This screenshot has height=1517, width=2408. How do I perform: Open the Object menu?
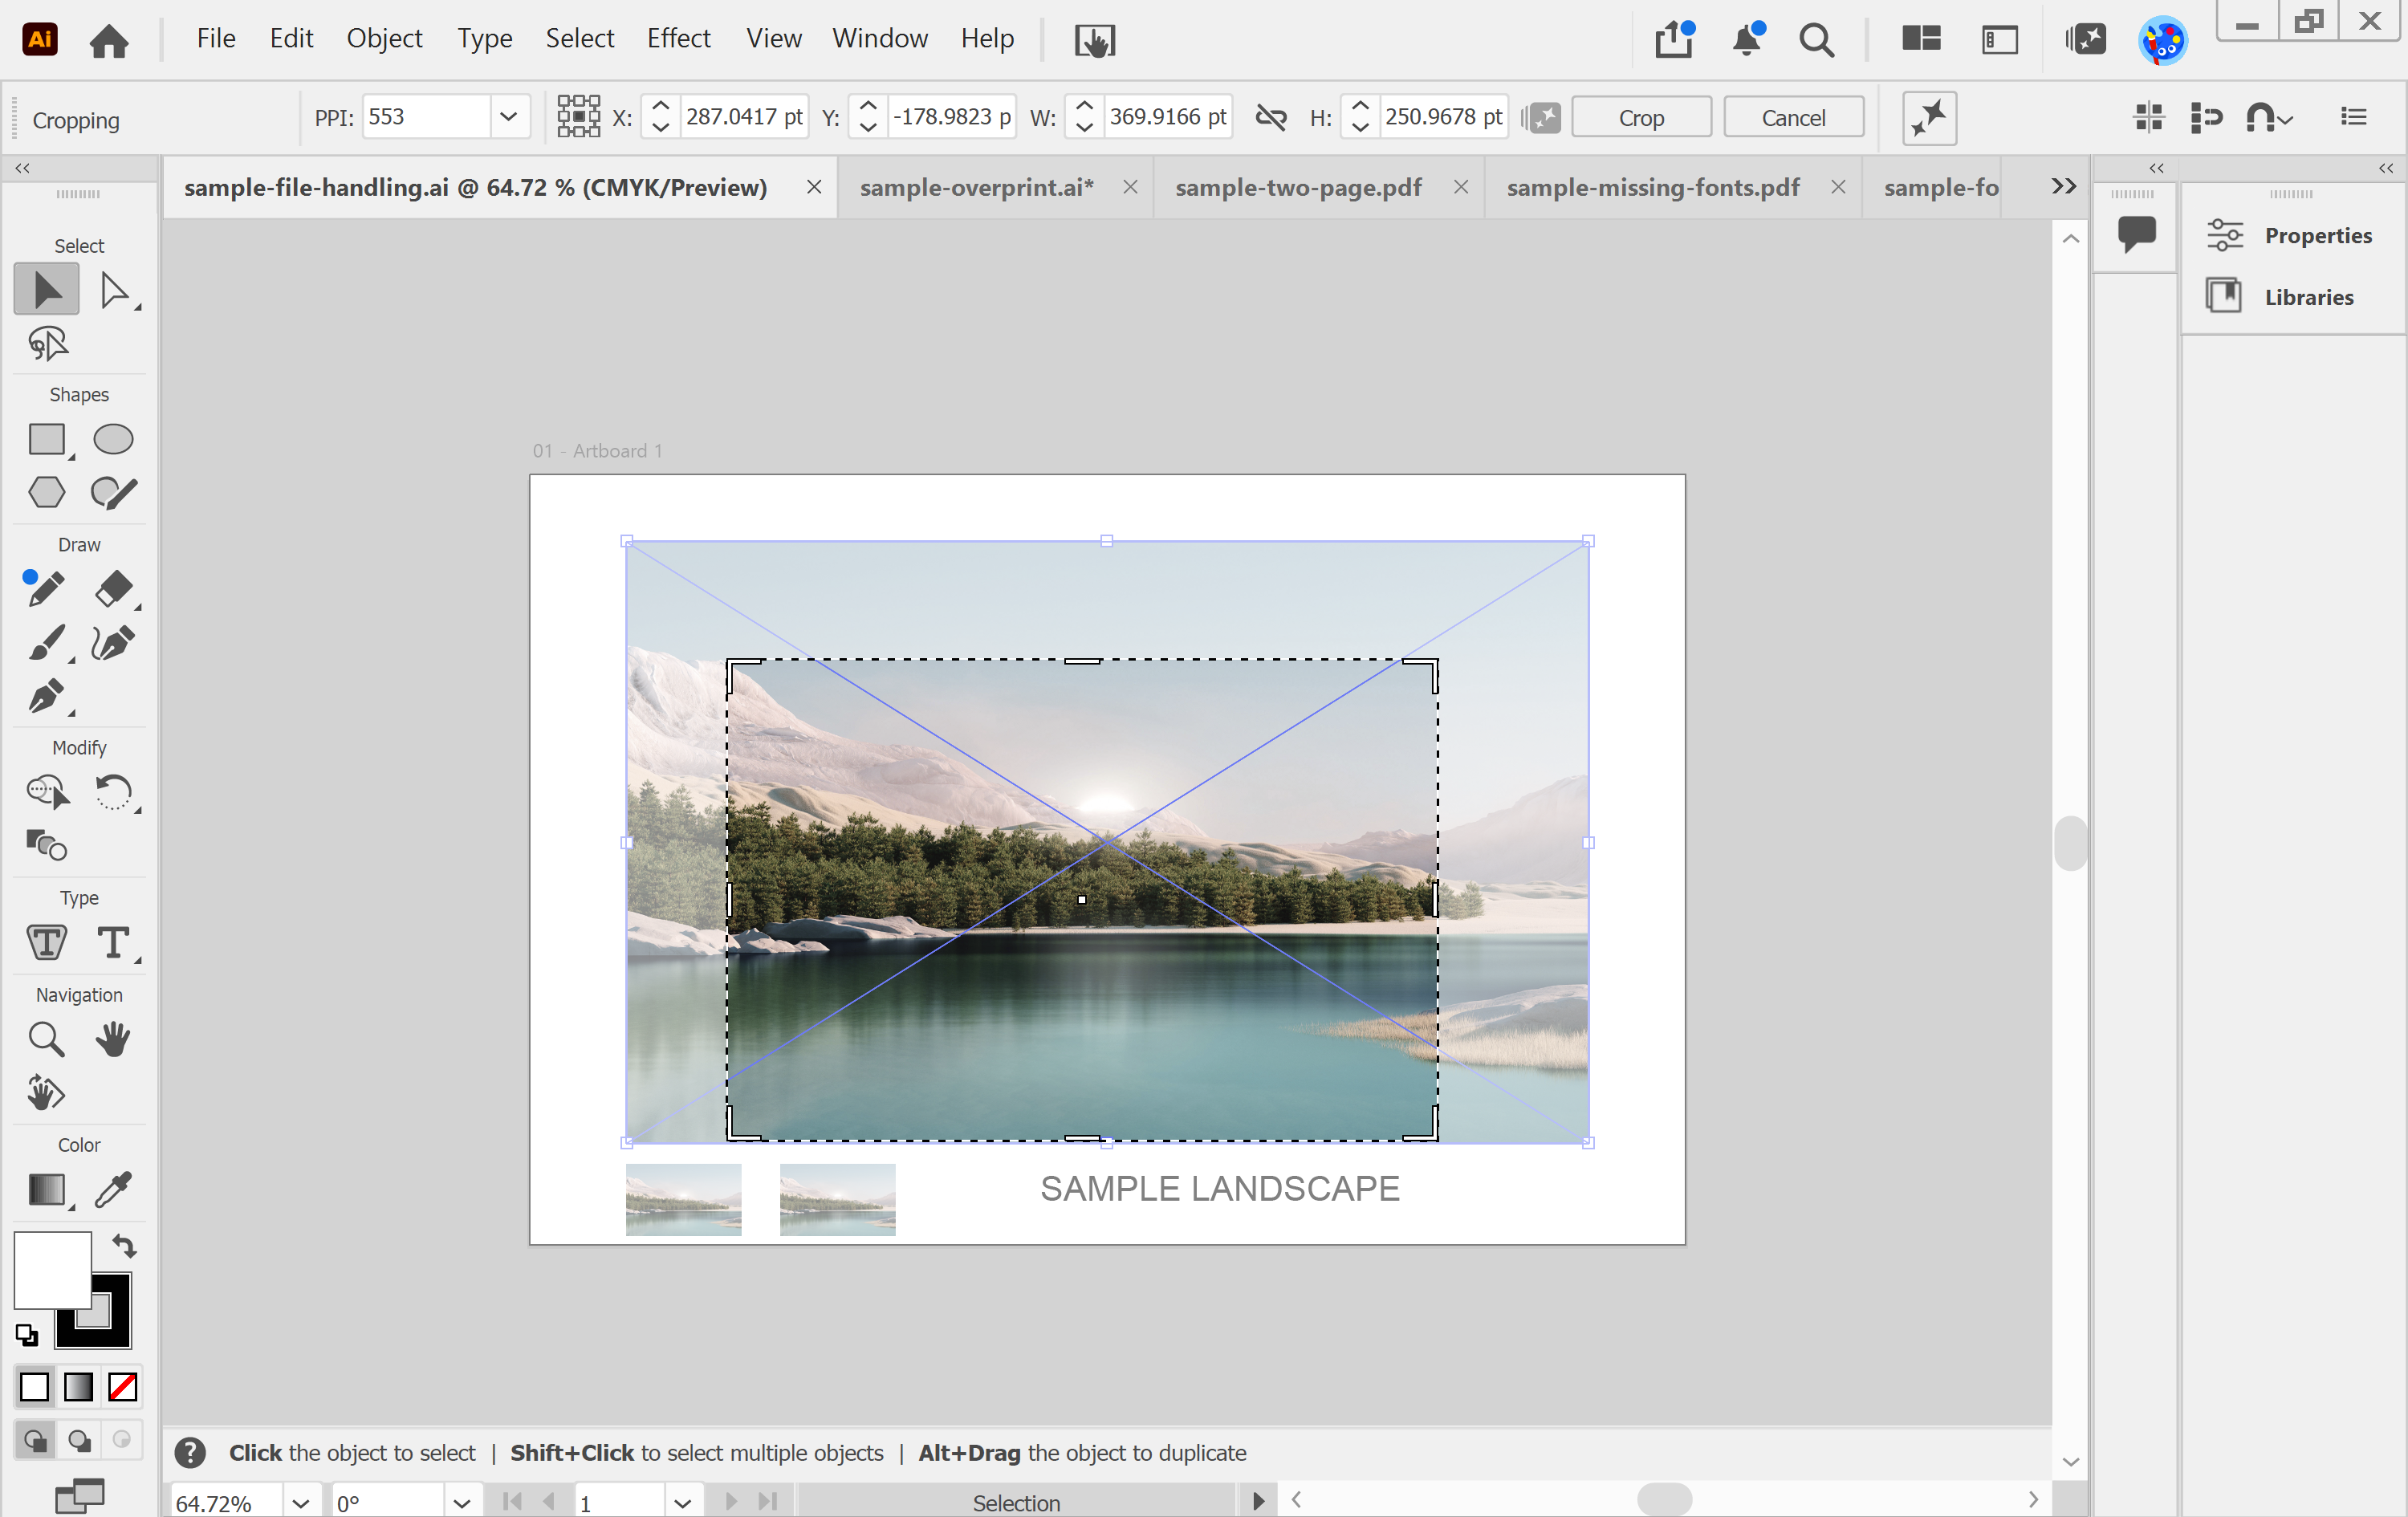[384, 39]
